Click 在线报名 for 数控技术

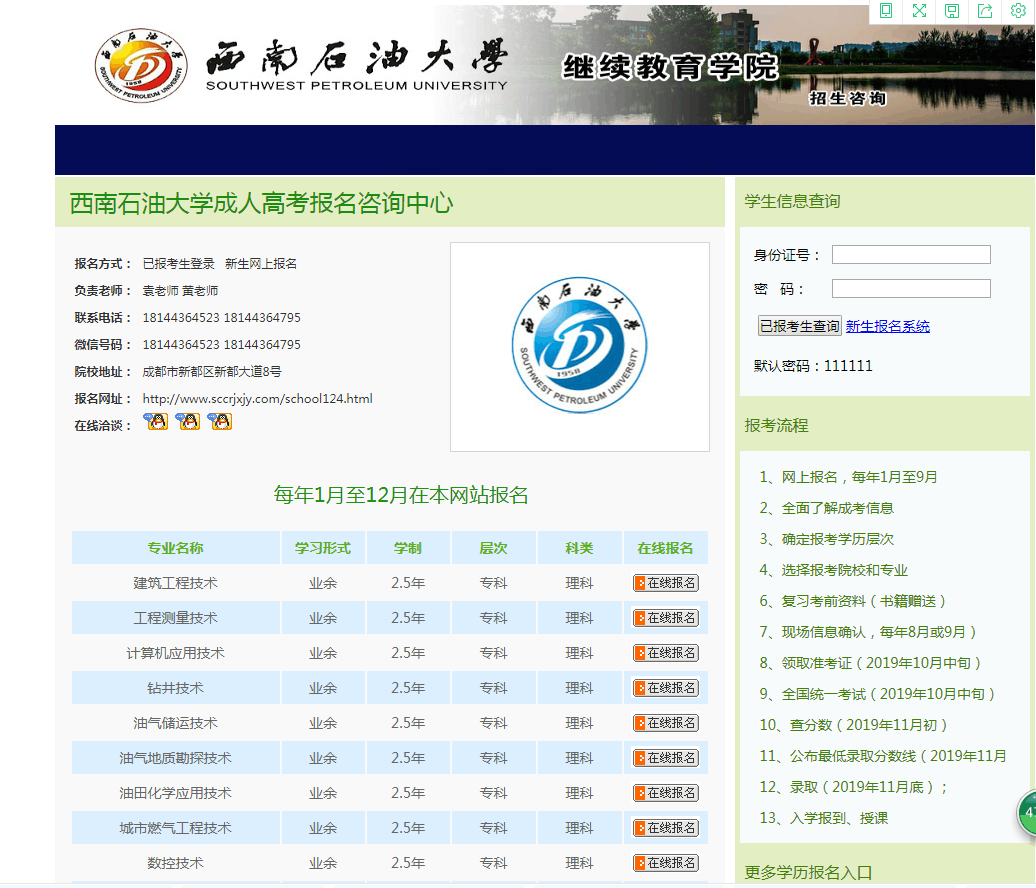[x=665, y=863]
